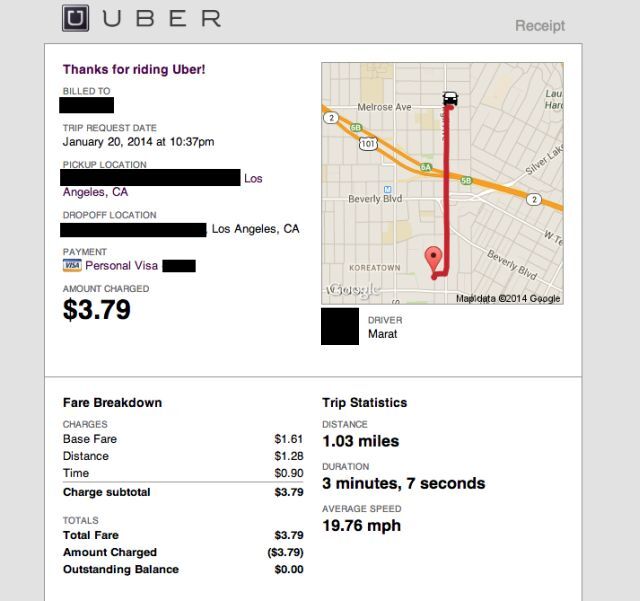The width and height of the screenshot is (640, 601).
Task: Click the car pickup marker on map
Action: (451, 99)
